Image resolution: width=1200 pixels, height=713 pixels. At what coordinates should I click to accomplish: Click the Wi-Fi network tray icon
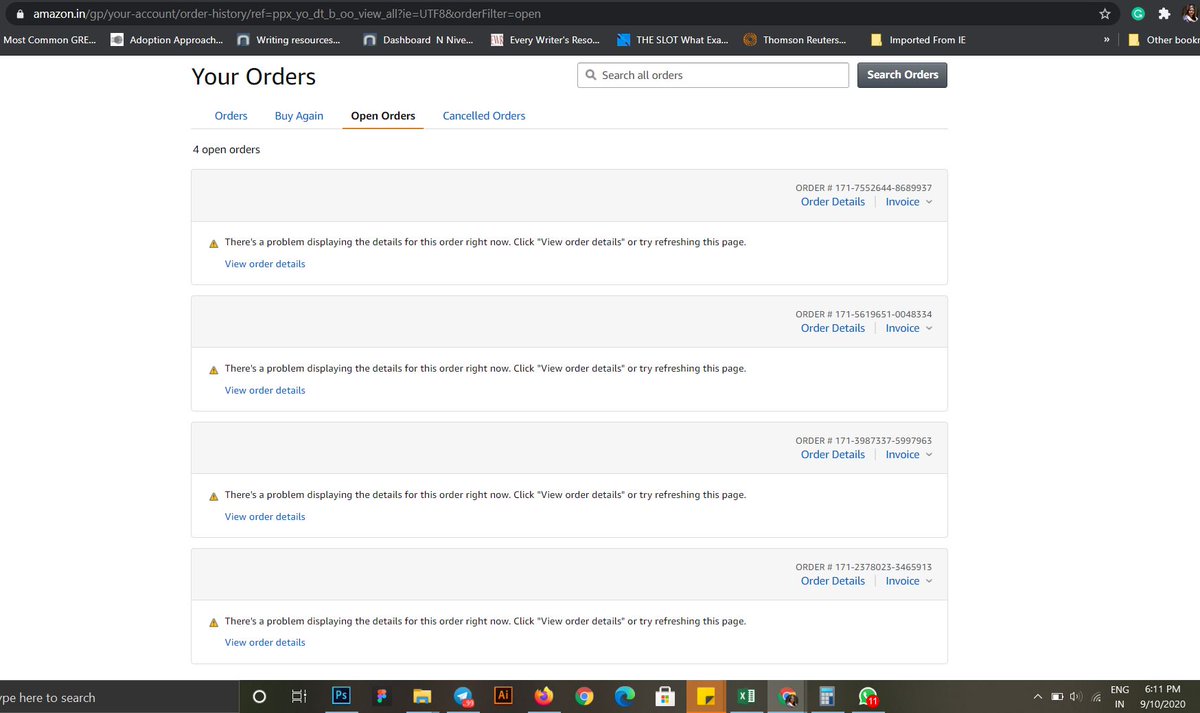pyautogui.click(x=1096, y=697)
